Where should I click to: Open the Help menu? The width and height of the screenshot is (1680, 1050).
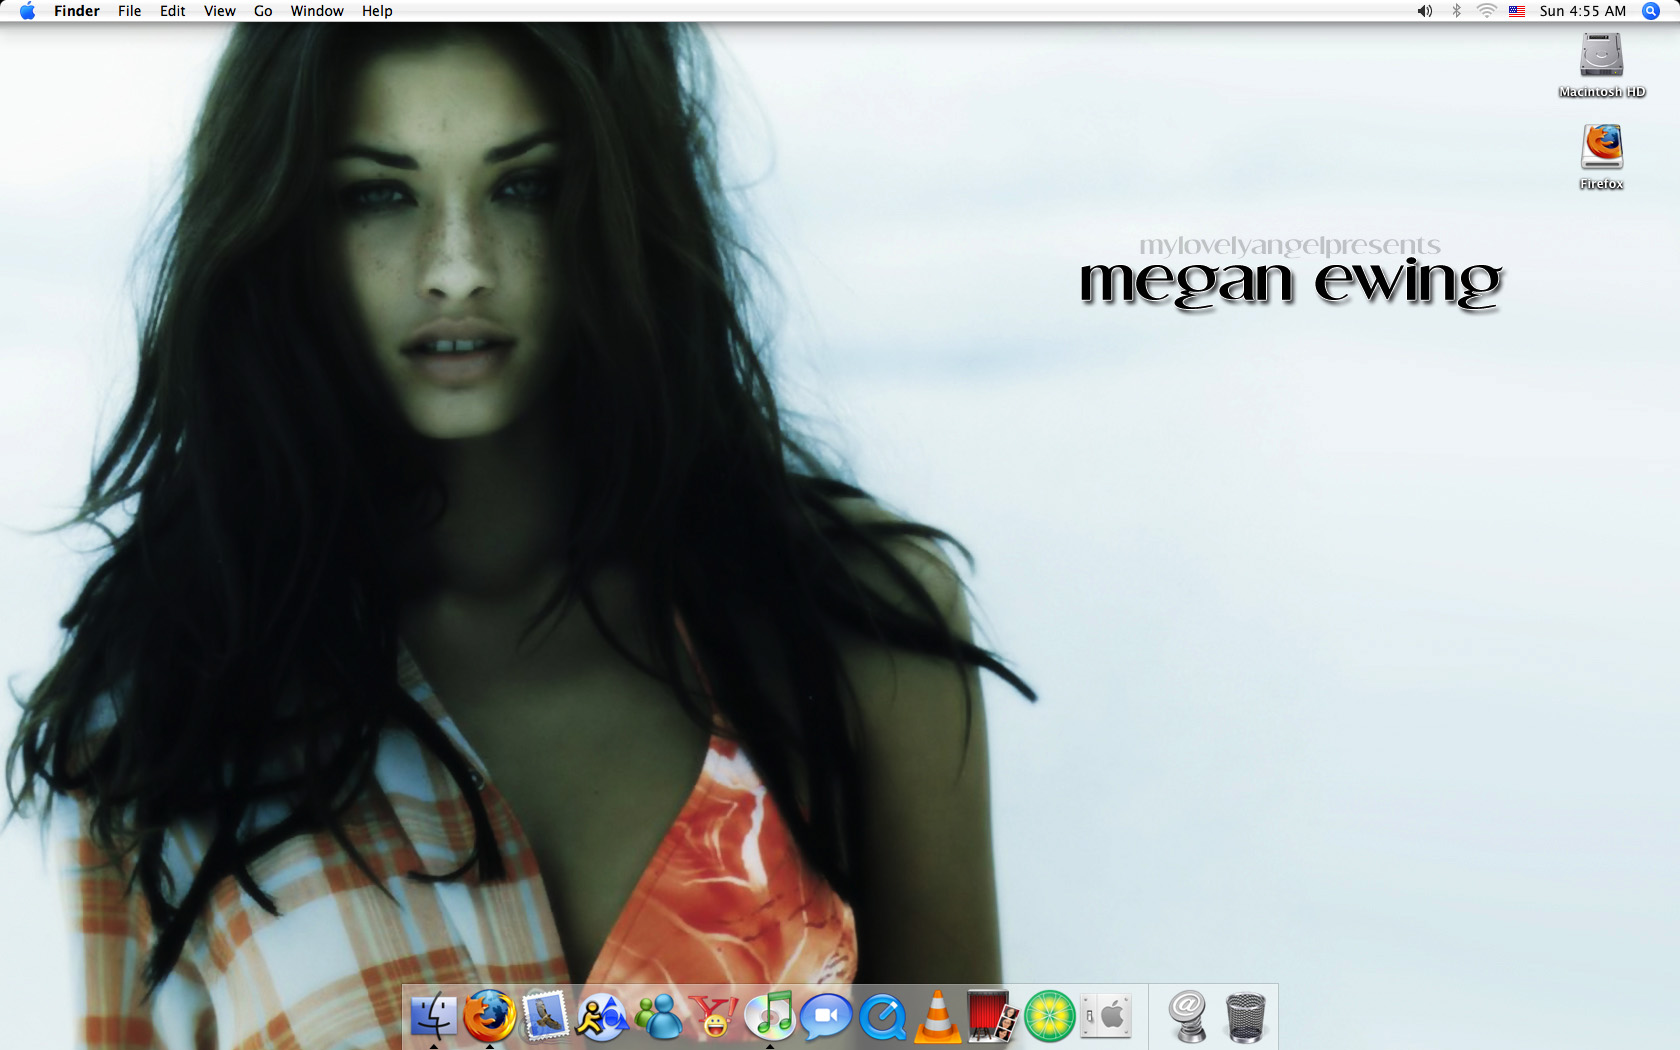[x=377, y=11]
